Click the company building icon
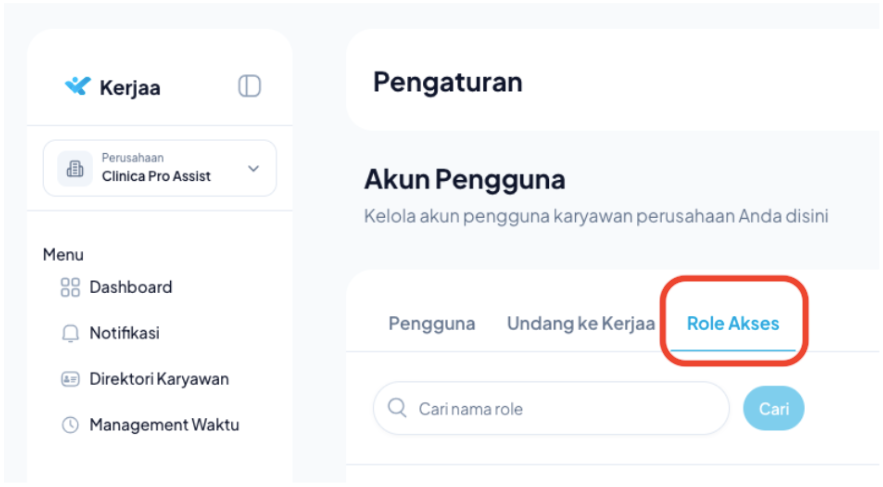The width and height of the screenshot is (883, 487). (74, 168)
